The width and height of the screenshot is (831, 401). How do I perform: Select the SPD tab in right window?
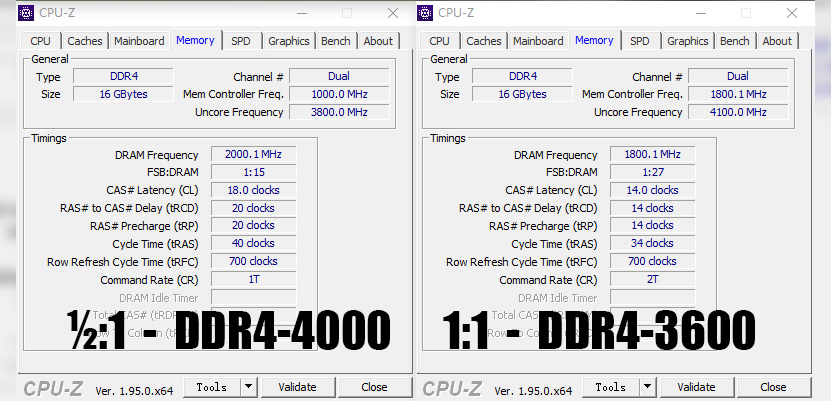click(640, 41)
